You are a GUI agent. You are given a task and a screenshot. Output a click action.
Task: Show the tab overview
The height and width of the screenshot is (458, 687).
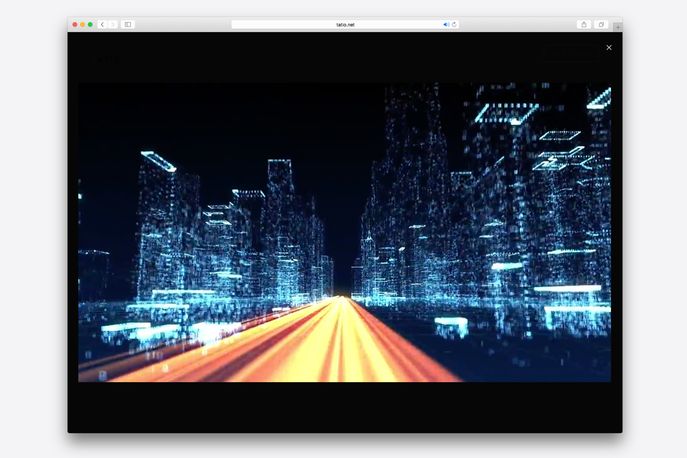tap(601, 24)
